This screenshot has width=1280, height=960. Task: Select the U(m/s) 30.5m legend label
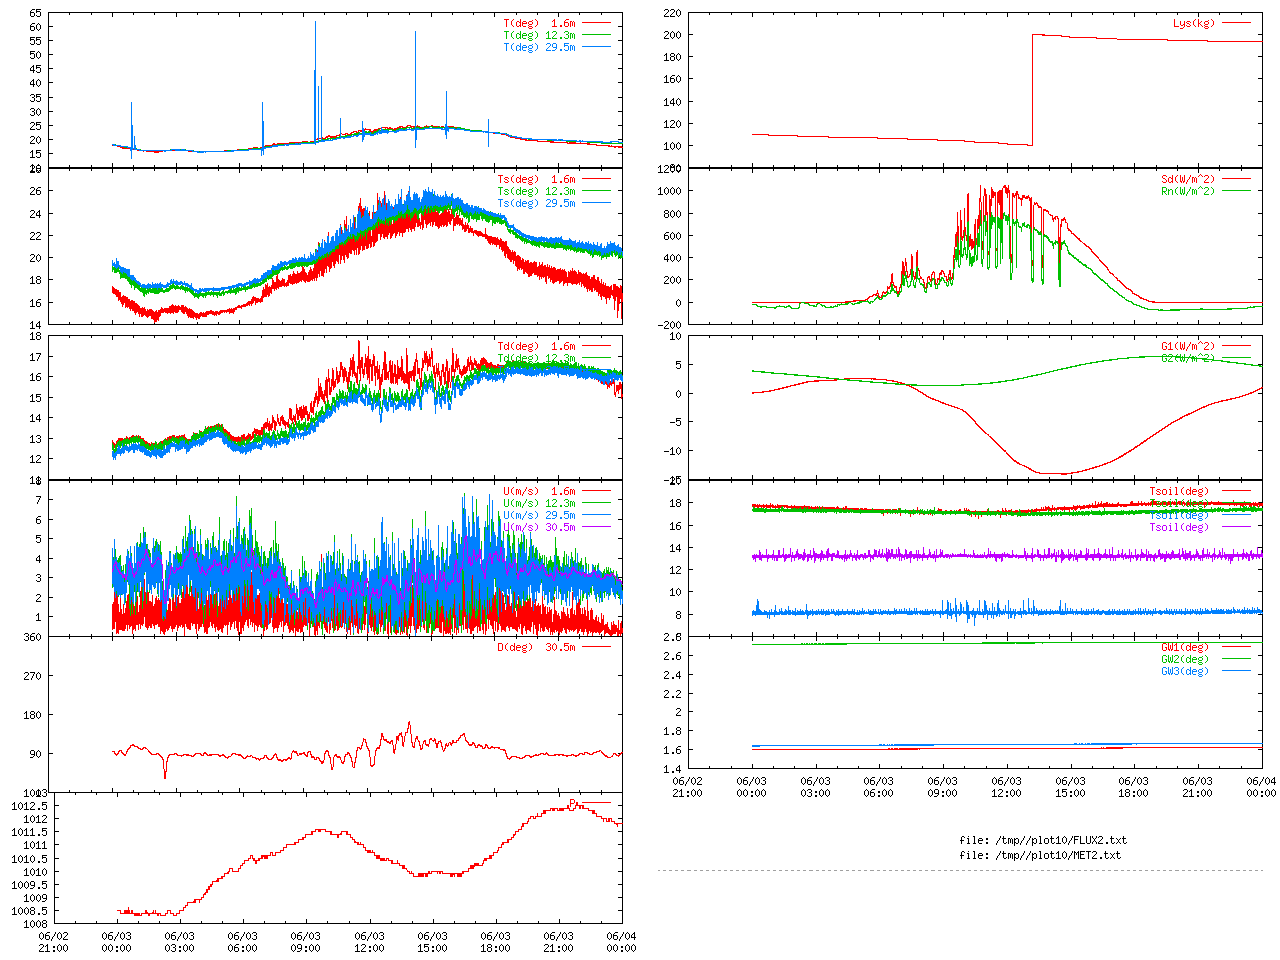[539, 527]
